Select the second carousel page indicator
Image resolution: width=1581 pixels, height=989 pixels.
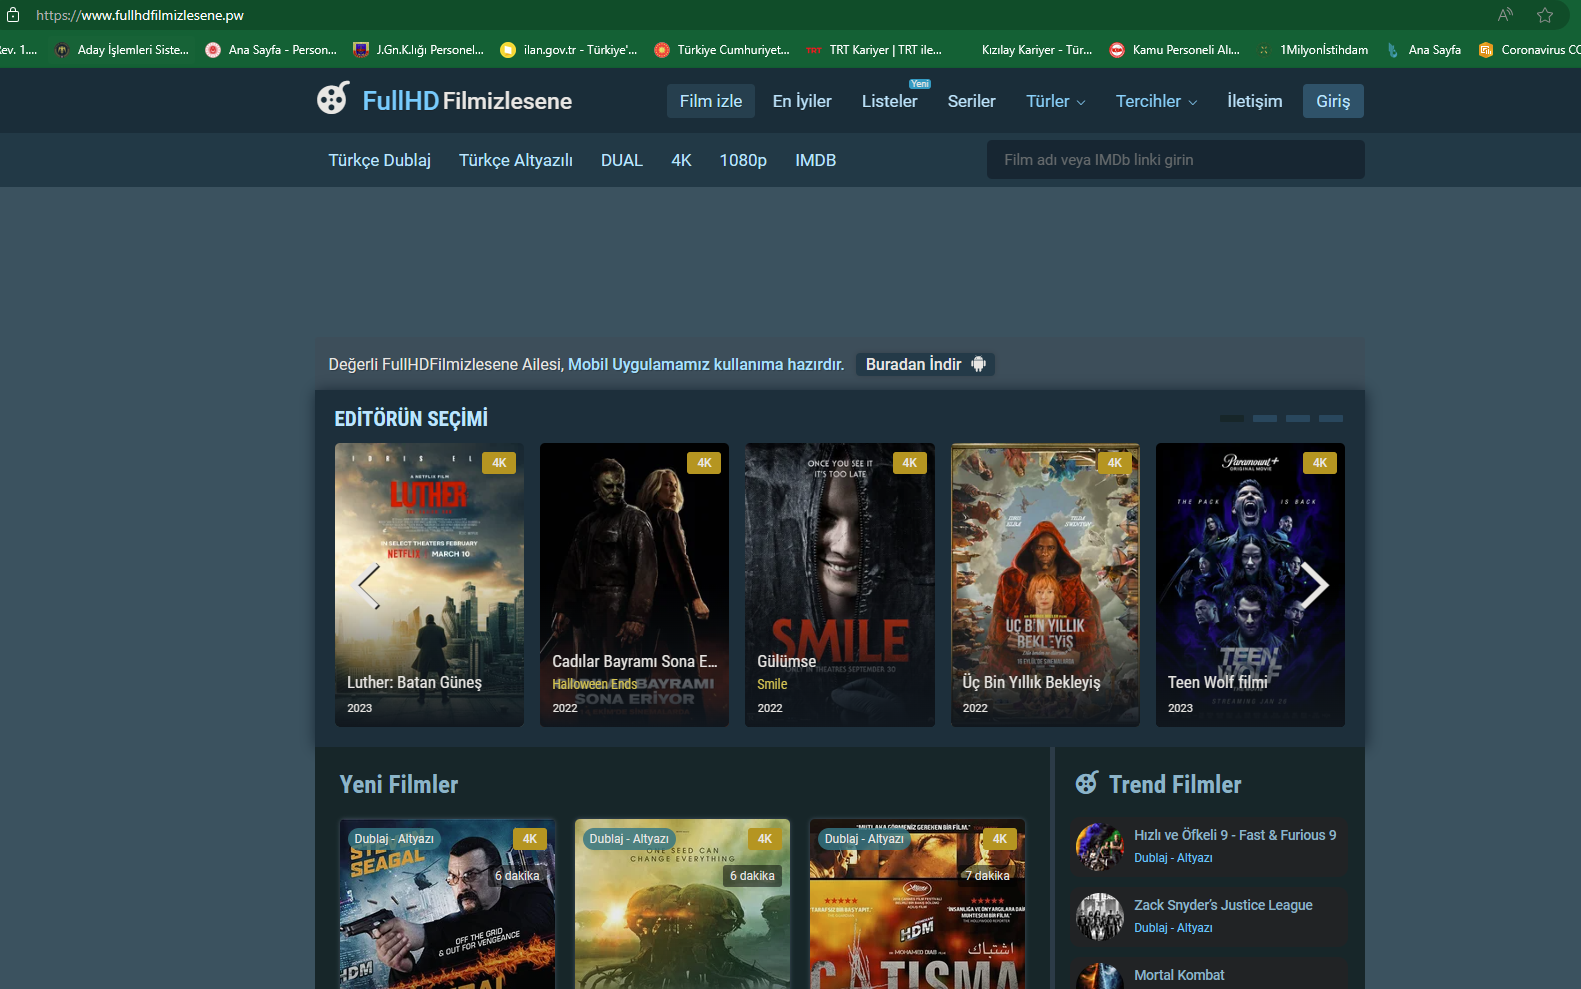coord(1264,418)
